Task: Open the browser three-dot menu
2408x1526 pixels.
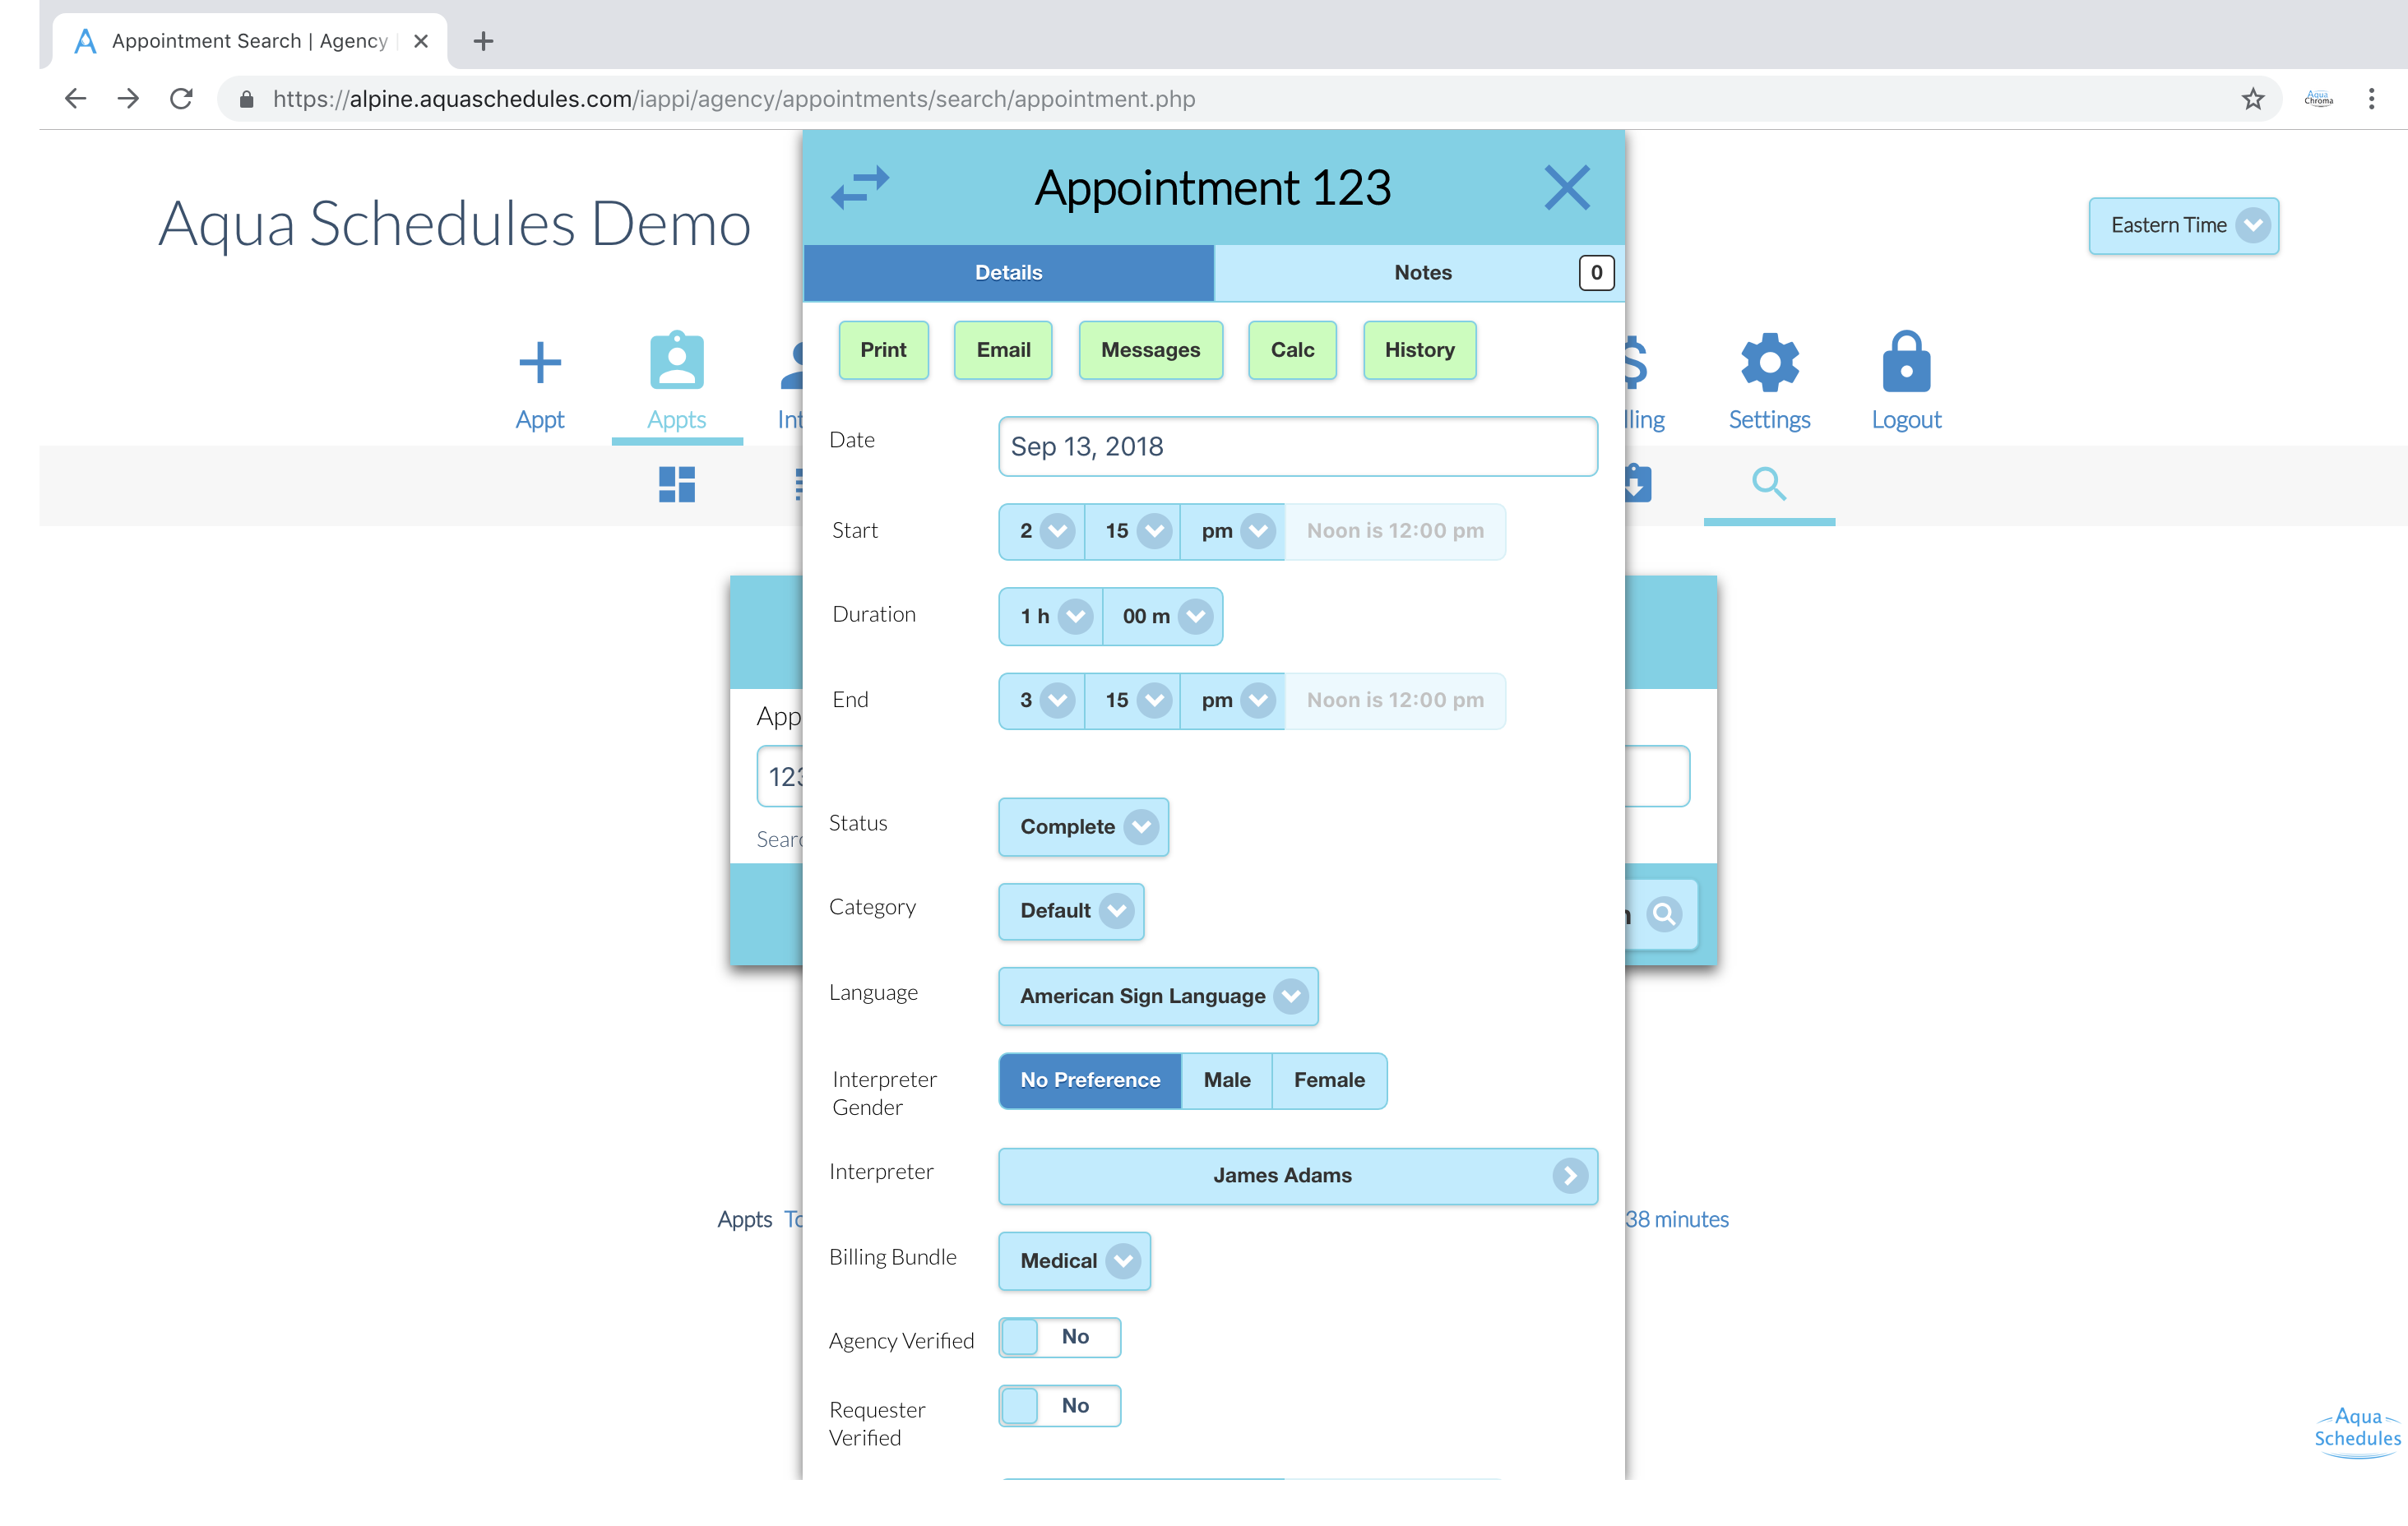Action: coord(2371,99)
